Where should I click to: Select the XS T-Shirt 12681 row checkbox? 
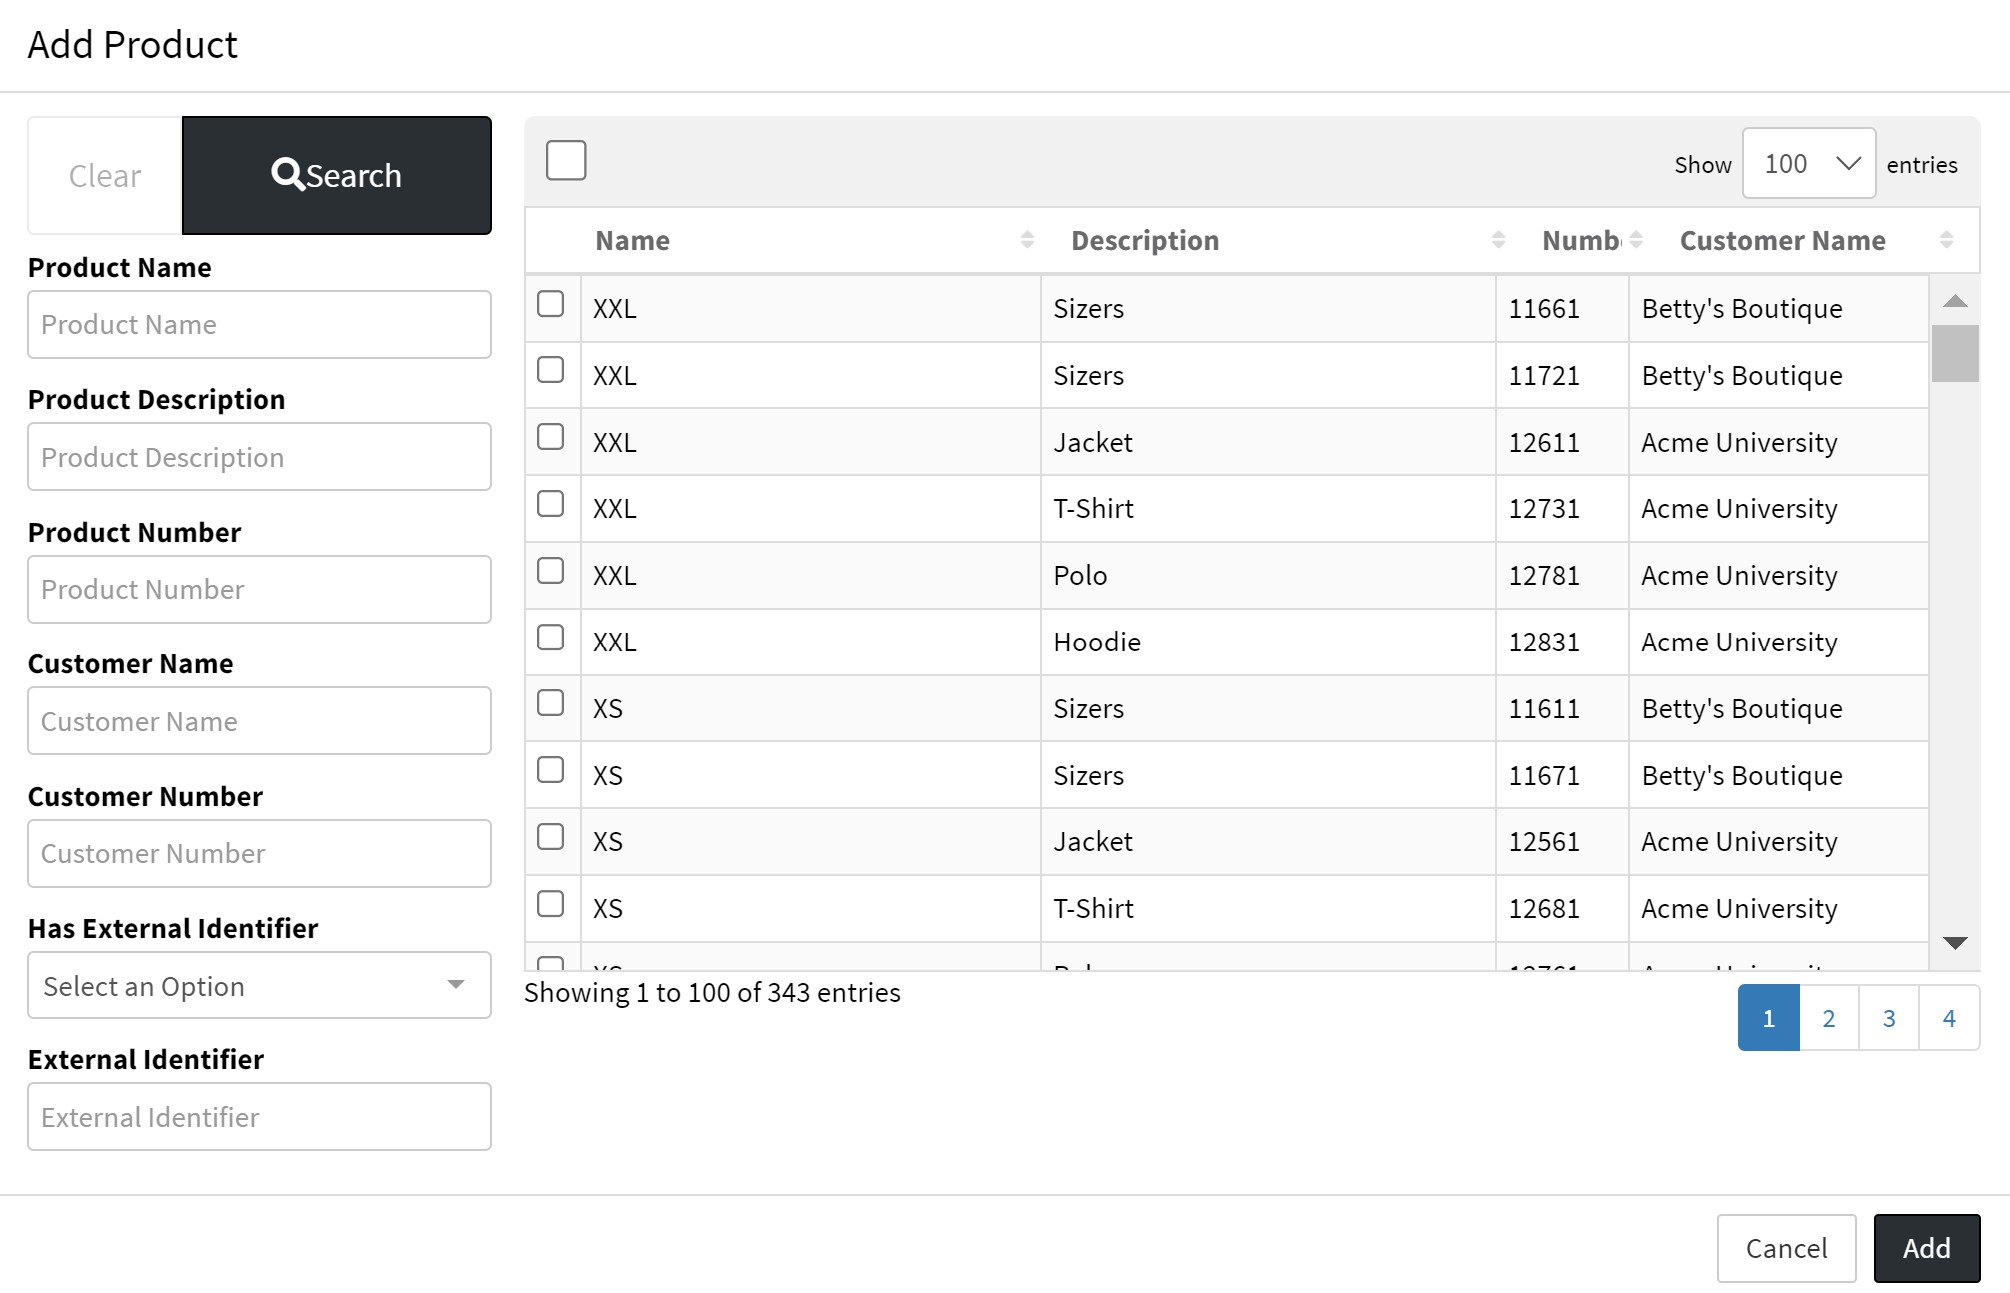[551, 904]
